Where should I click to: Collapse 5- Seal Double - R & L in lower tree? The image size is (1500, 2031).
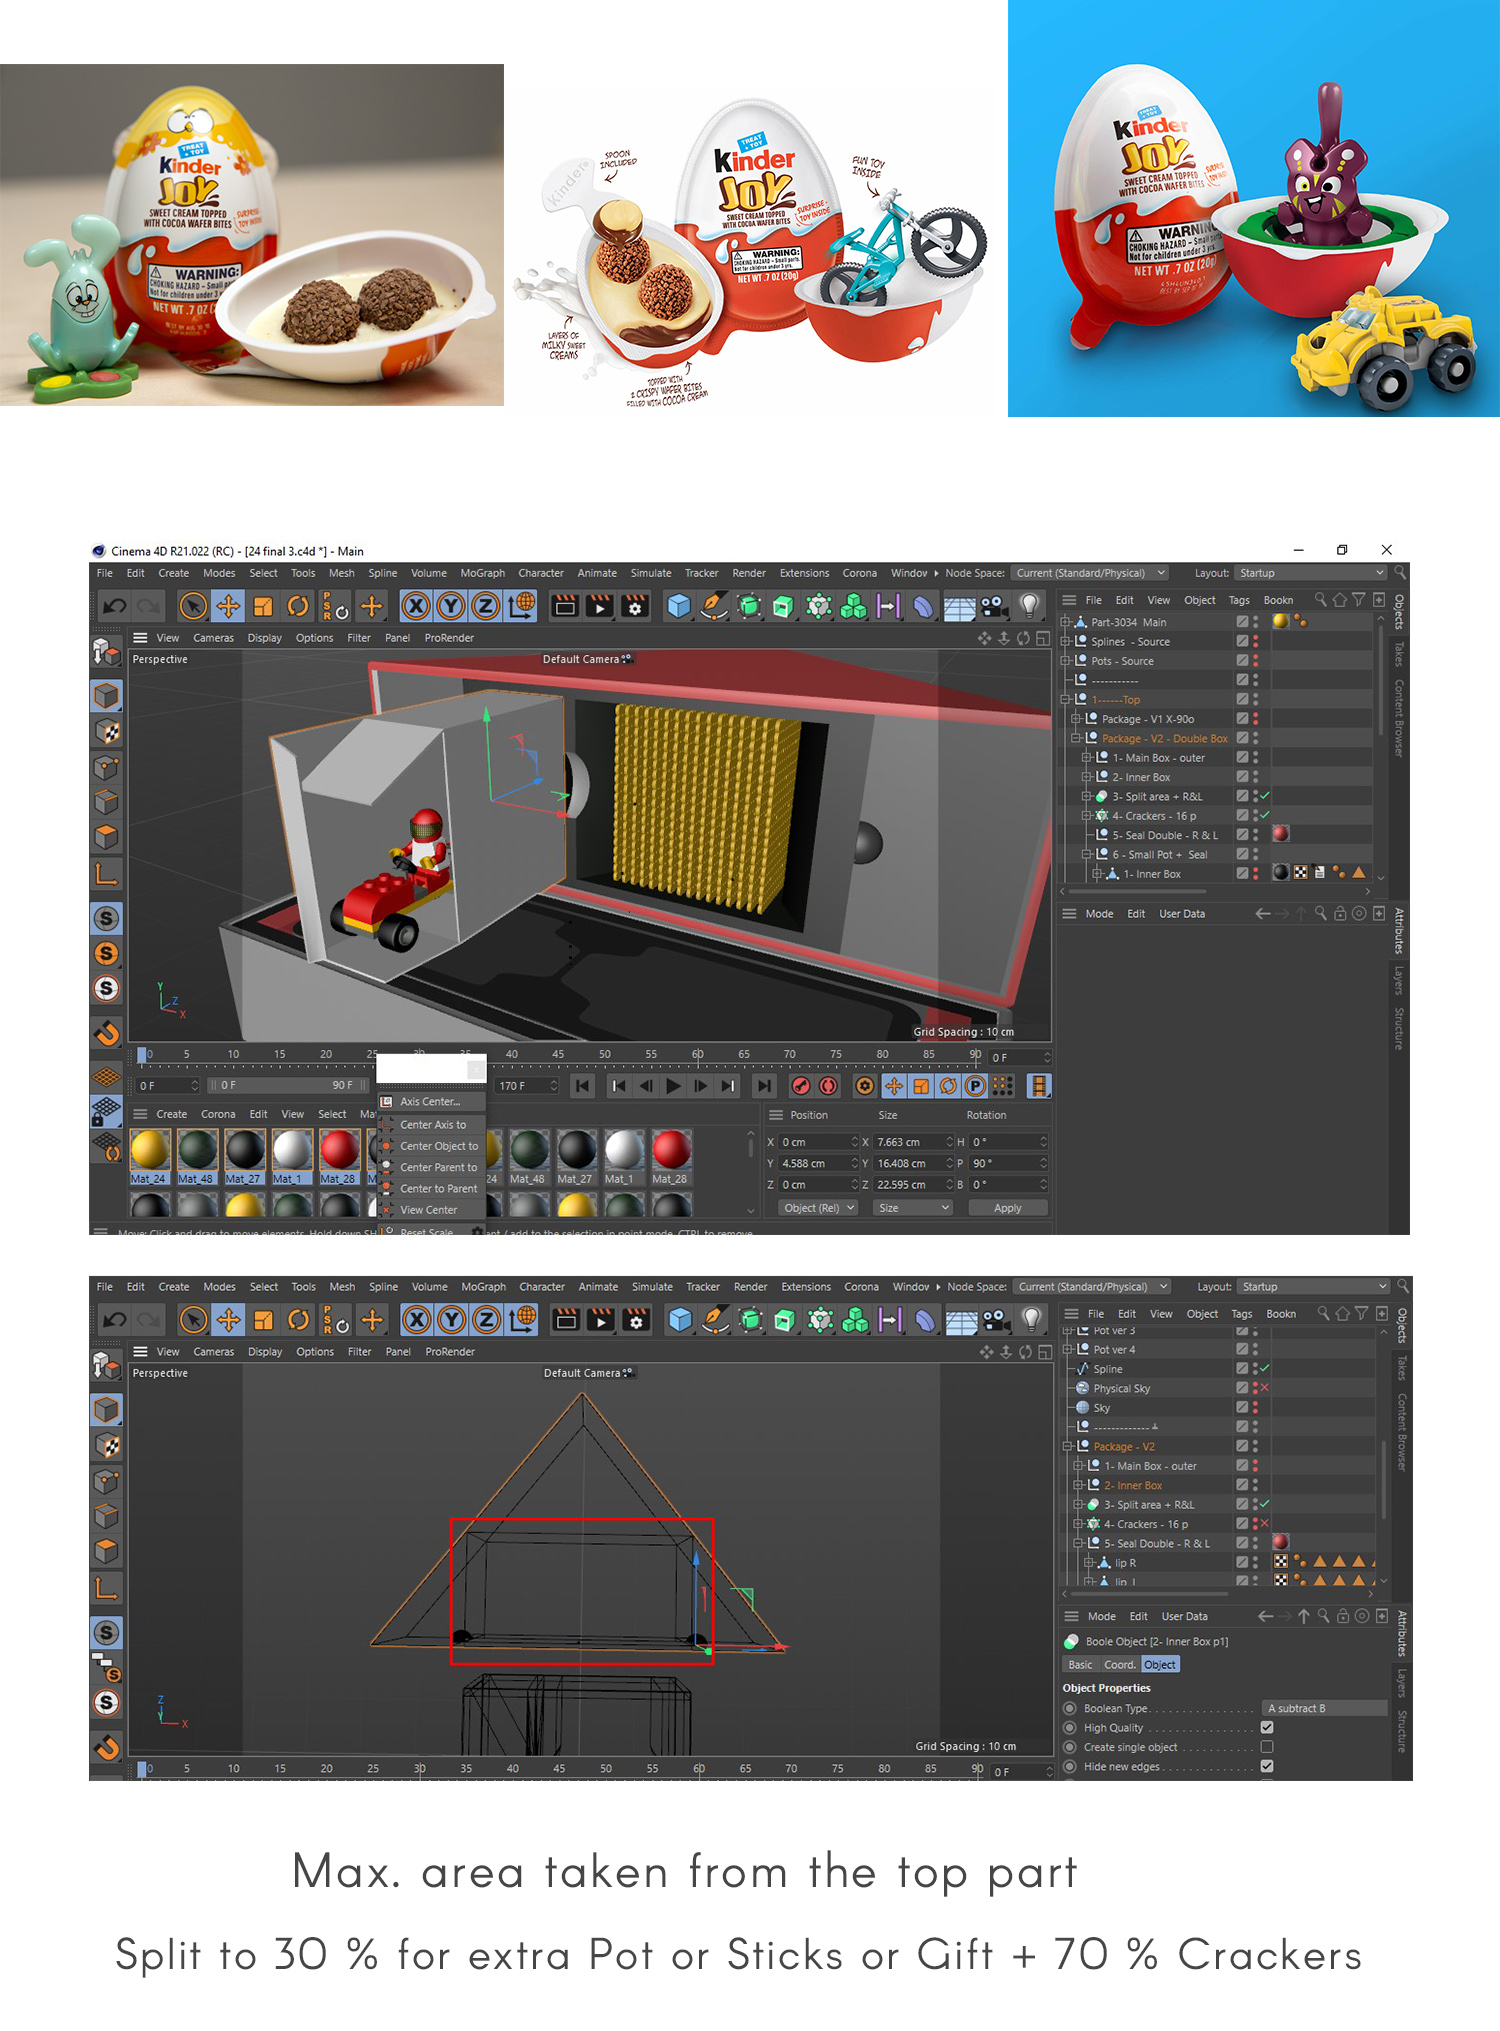click(x=1079, y=1543)
